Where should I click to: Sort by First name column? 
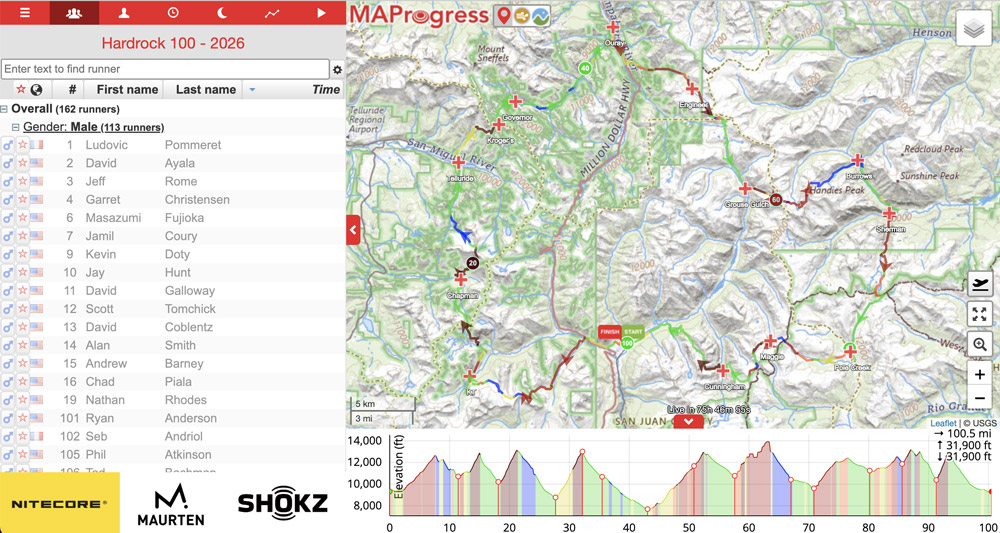point(127,89)
